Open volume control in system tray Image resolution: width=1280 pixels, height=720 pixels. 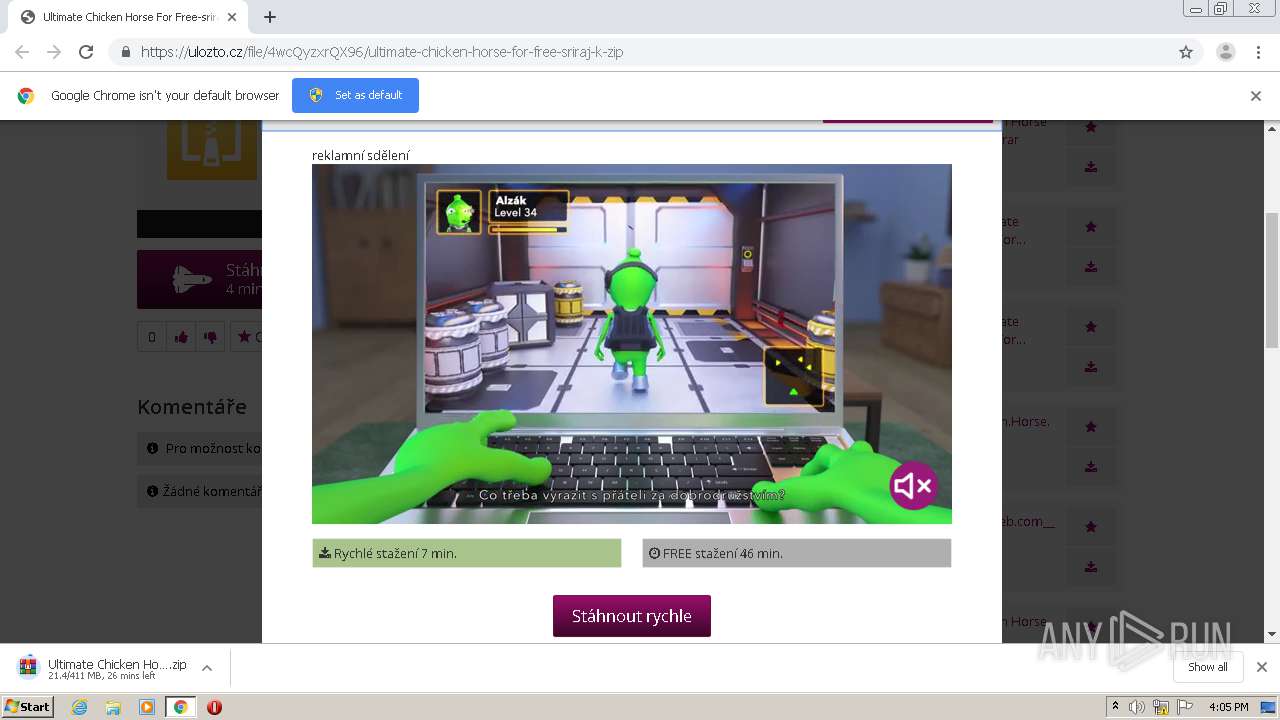point(1137,707)
